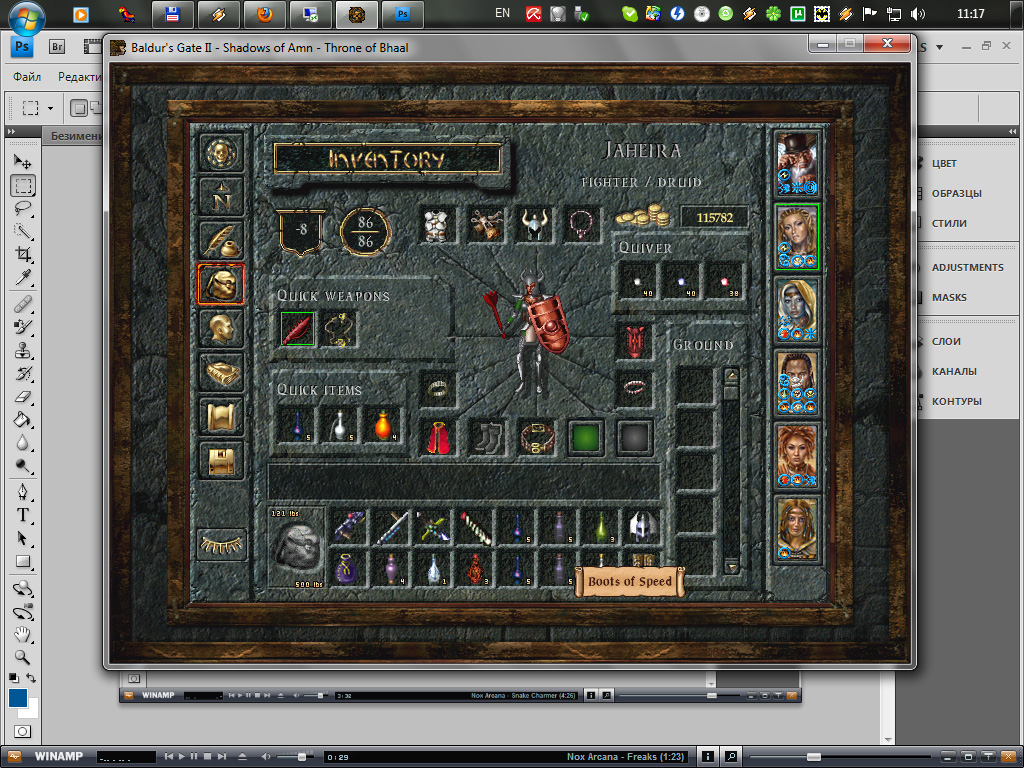Image resolution: width=1024 pixels, height=768 pixels.
Task: Select the helmet in the backpack
Action: (643, 527)
